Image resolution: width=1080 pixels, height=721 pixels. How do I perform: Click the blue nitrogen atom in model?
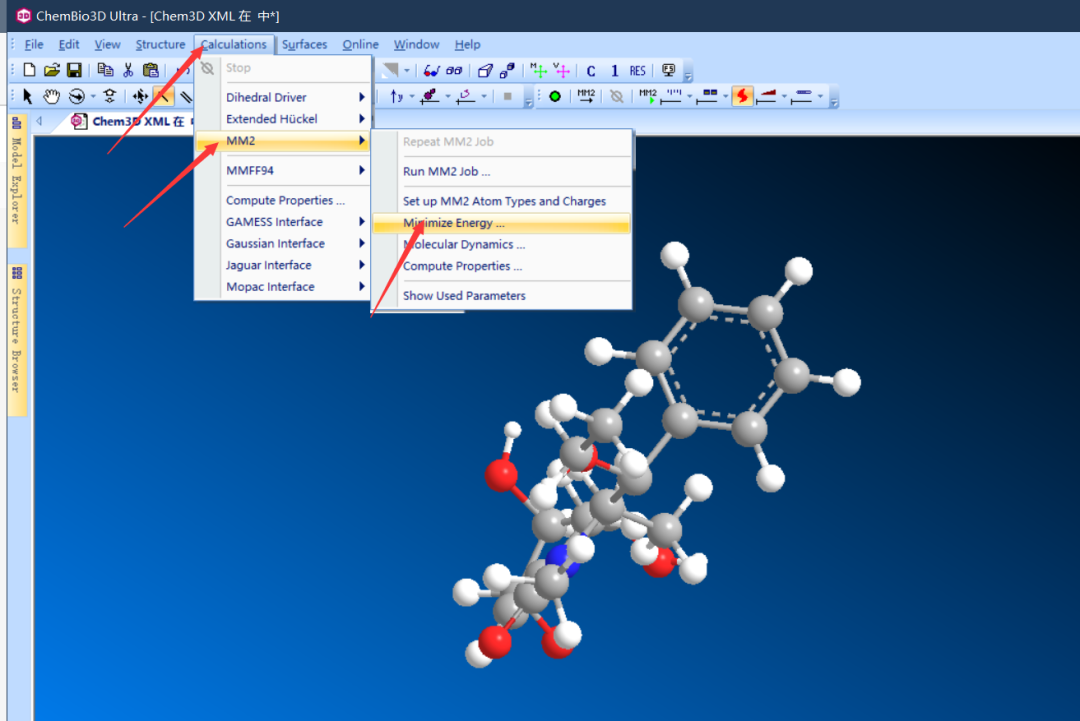563,557
